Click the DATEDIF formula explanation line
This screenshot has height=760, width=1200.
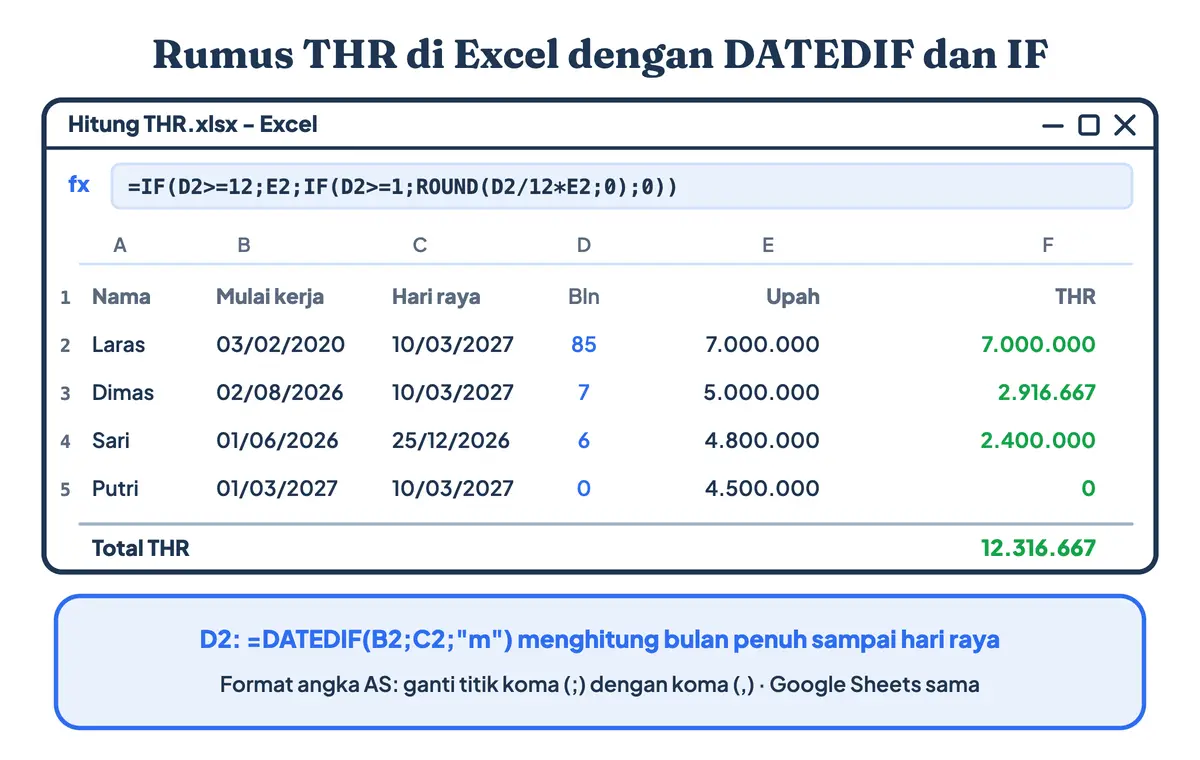pos(599,640)
